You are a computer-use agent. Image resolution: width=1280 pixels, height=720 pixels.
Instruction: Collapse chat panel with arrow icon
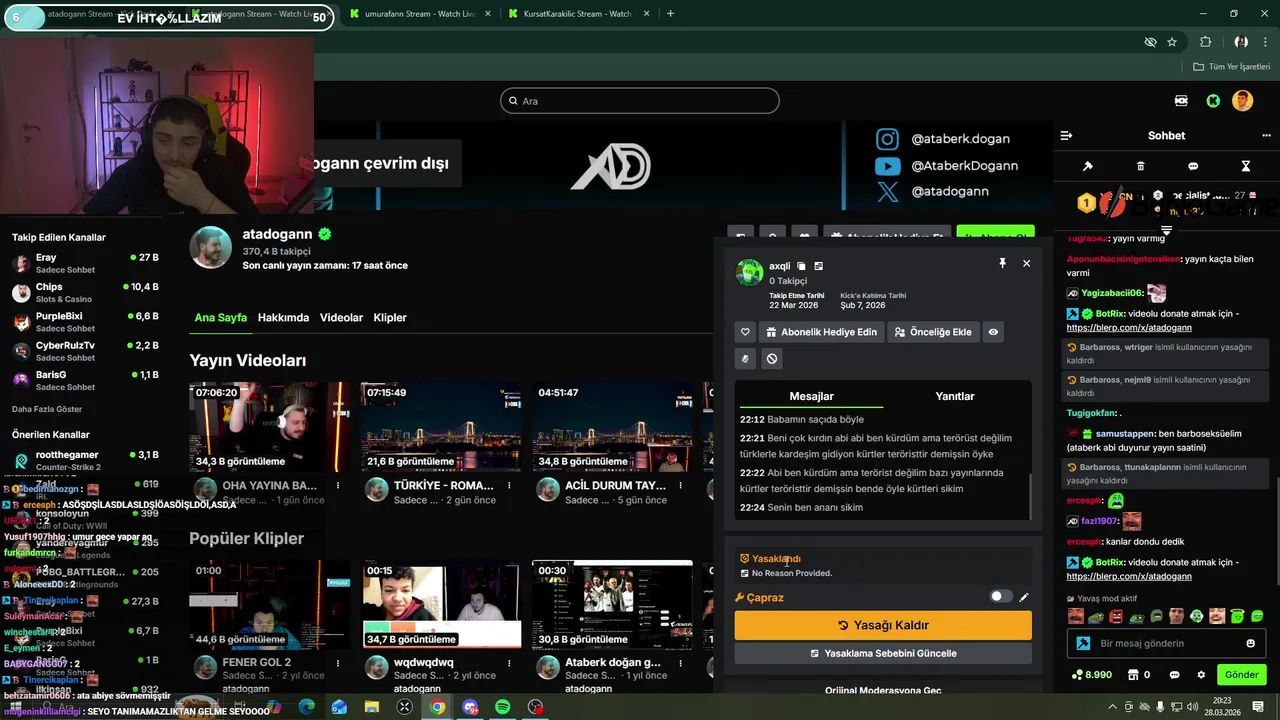(1066, 135)
